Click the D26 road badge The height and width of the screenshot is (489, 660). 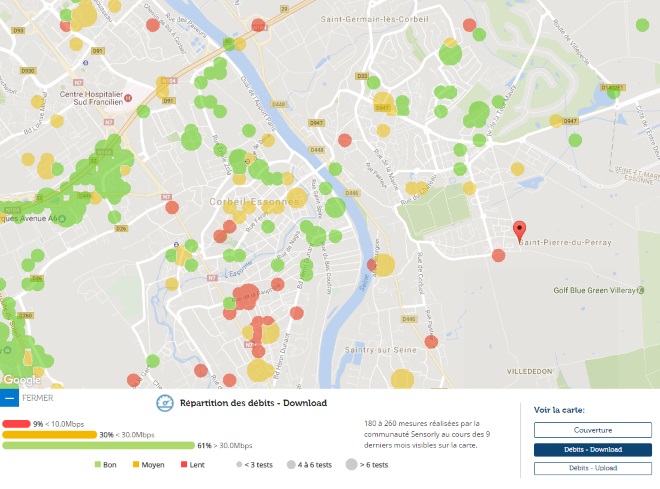coord(121,229)
